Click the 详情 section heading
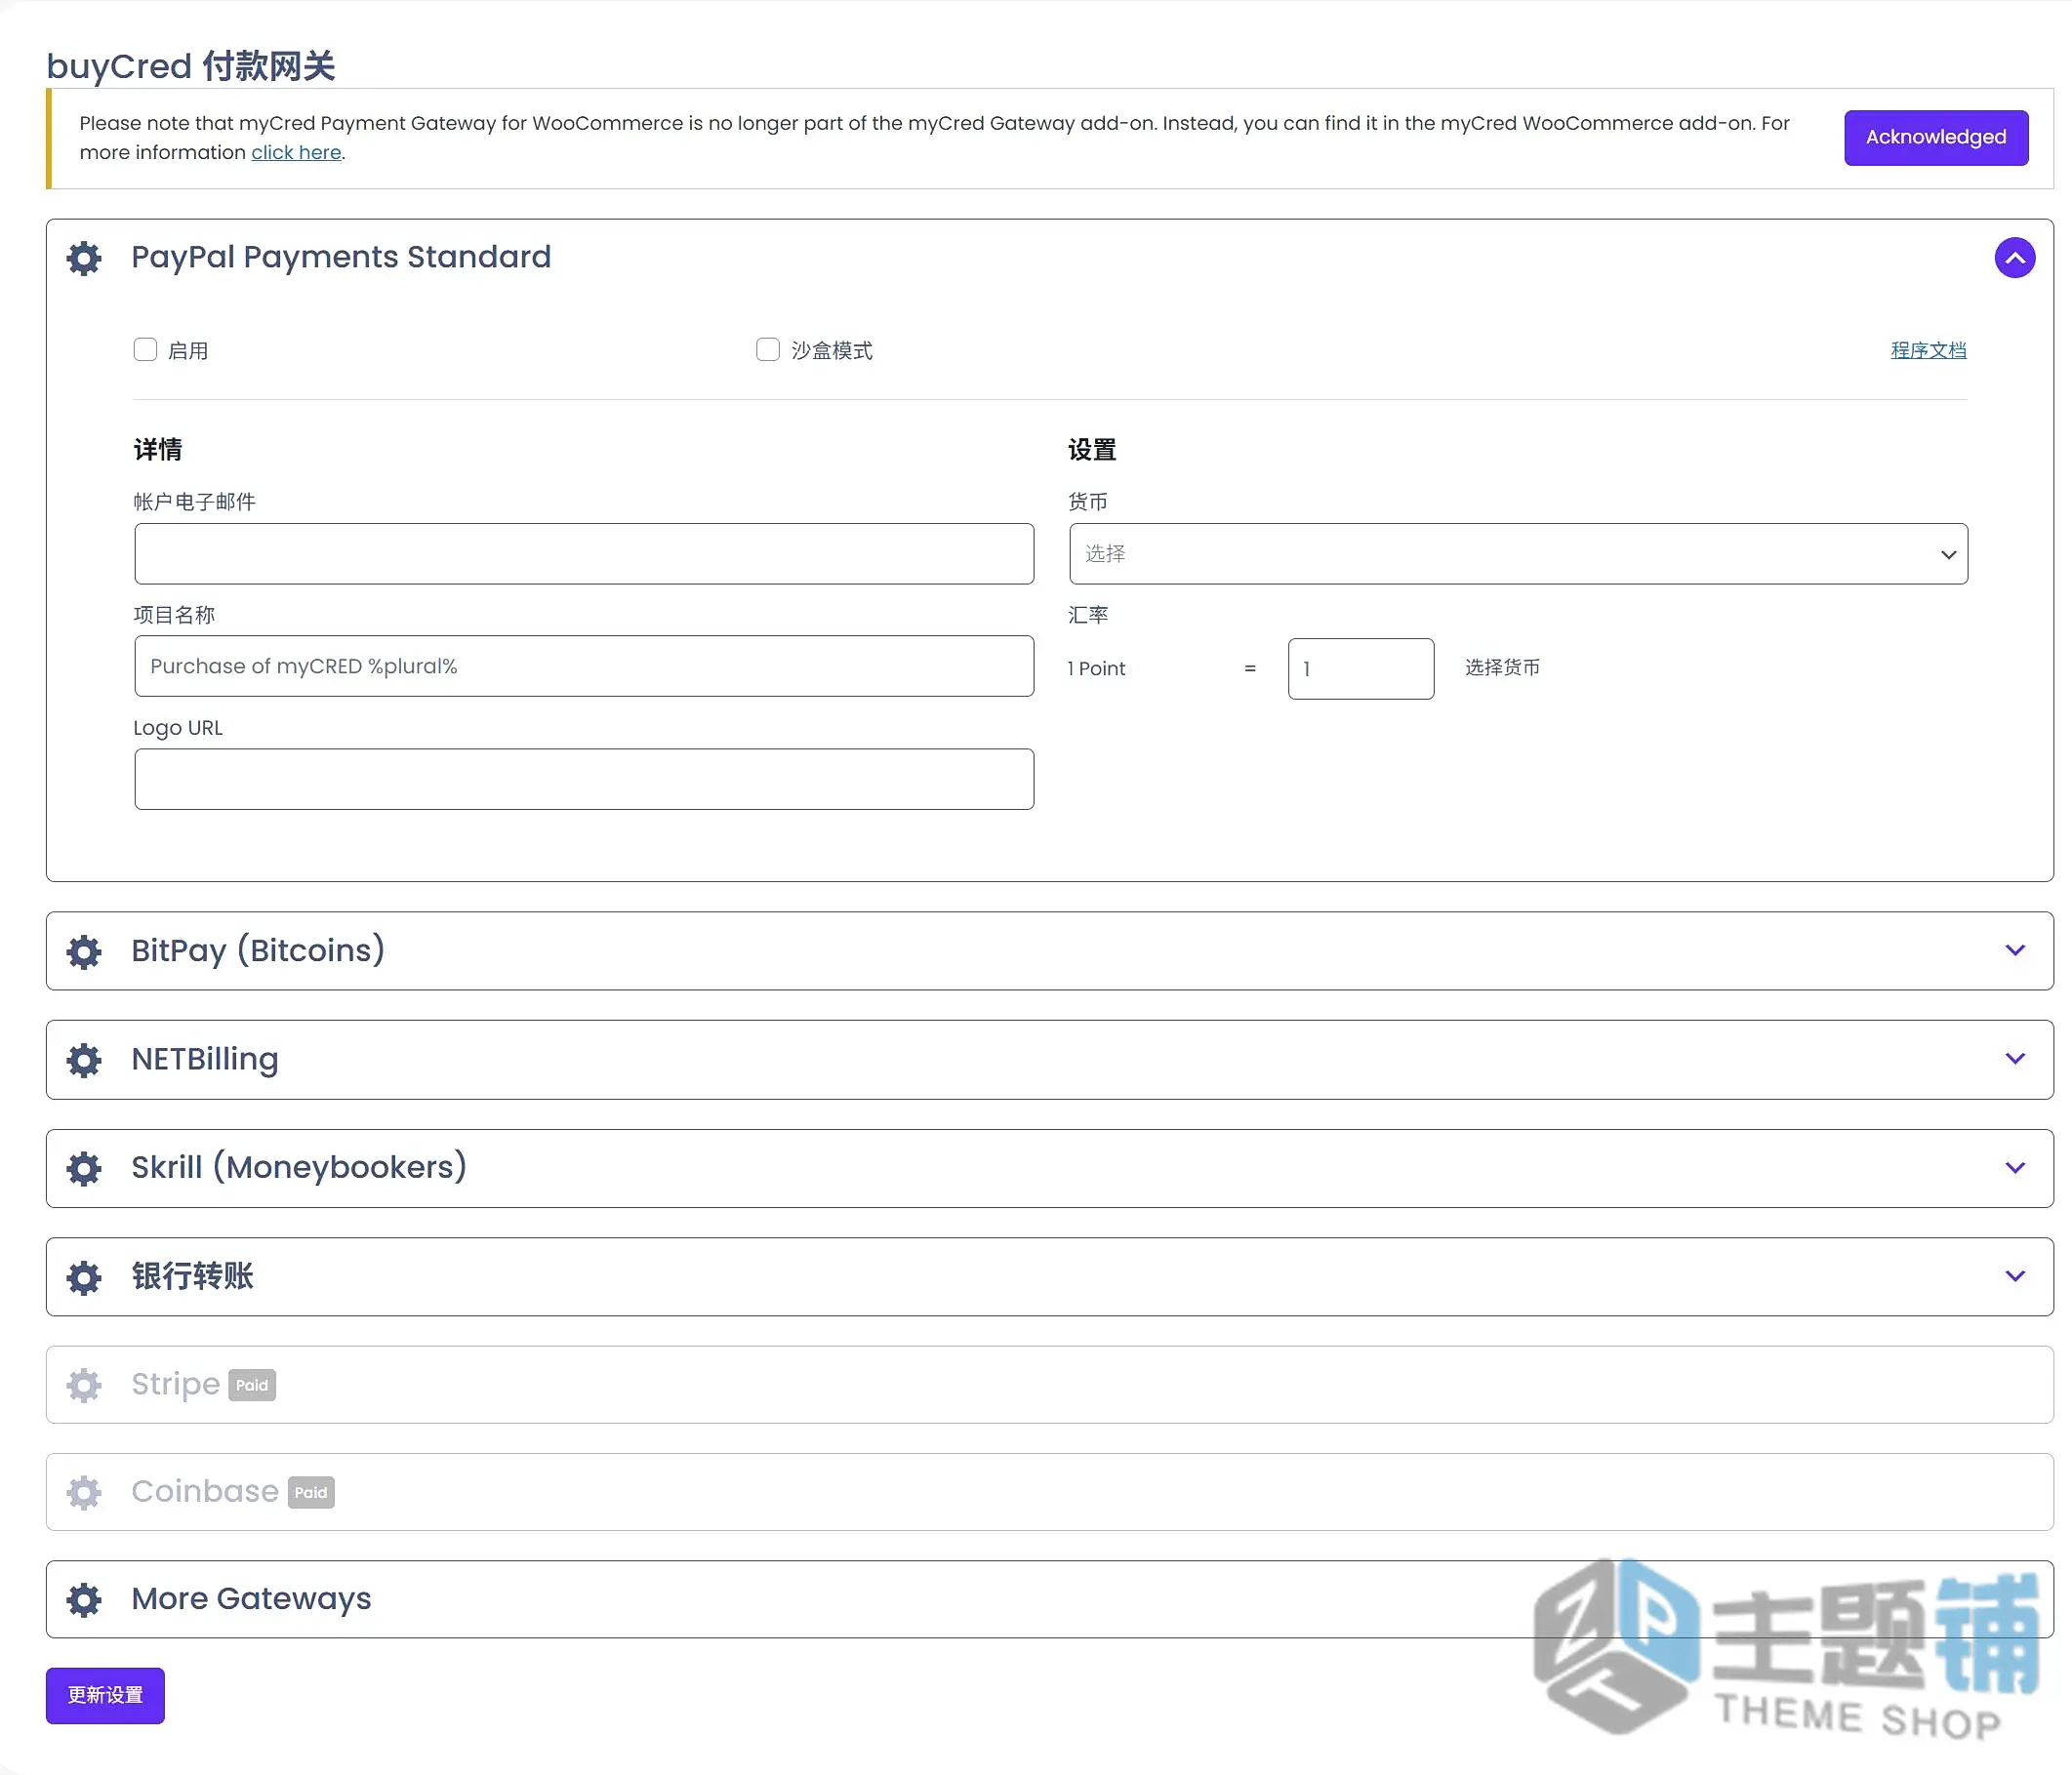Viewport: 2072px width, 1775px height. pyautogui.click(x=158, y=450)
